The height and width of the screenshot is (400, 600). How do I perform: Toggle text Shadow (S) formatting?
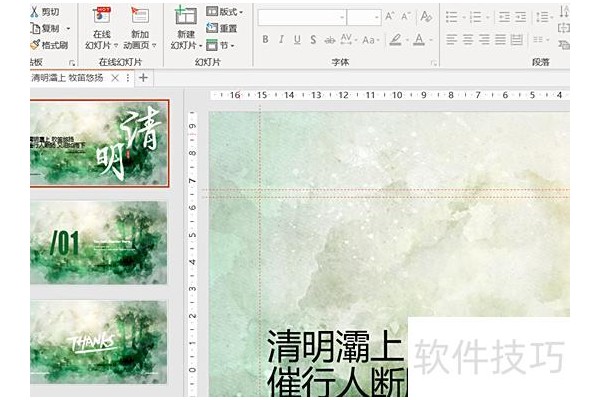coord(313,39)
